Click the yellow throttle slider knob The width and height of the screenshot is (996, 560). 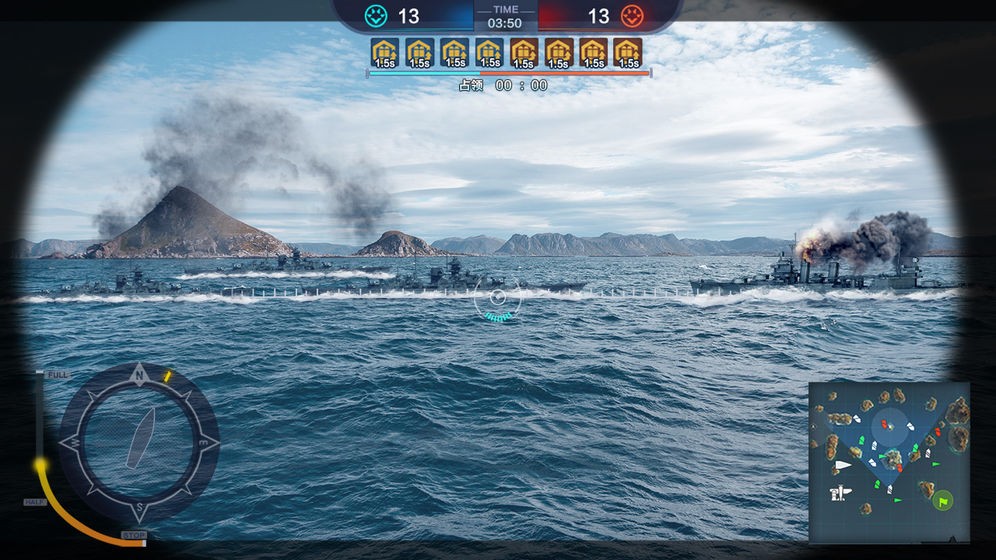coord(41,465)
